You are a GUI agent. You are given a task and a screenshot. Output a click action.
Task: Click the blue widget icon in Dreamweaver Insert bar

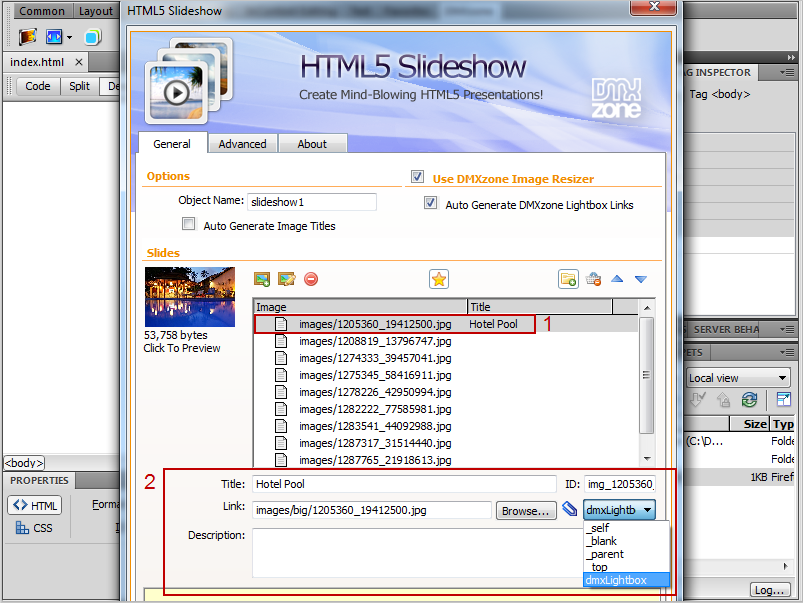54,37
